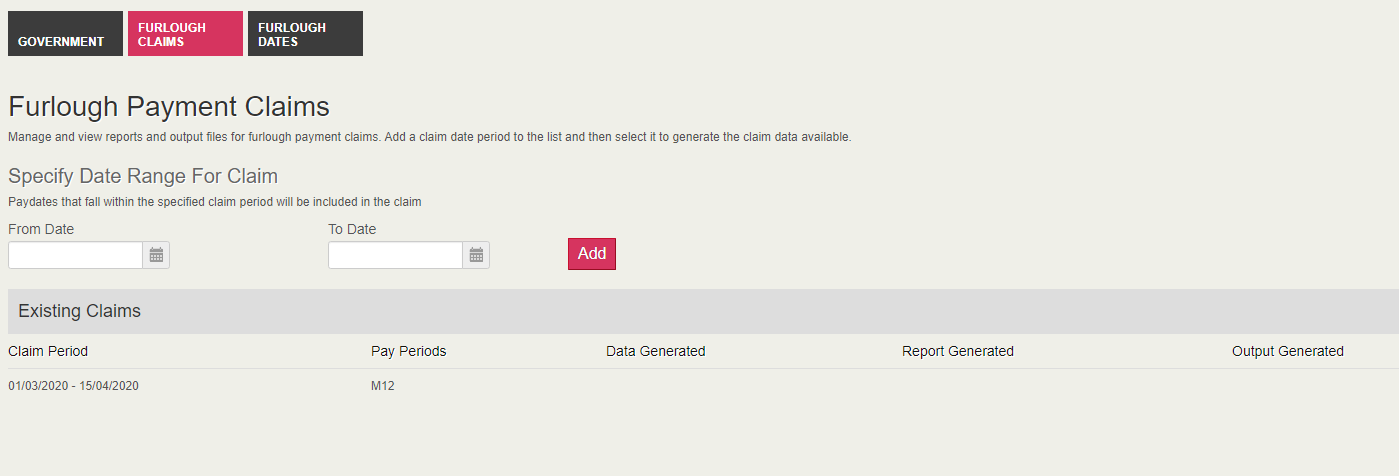The height and width of the screenshot is (476, 1399).
Task: Click the Furlough Payment Claims page title
Action: coord(169,107)
